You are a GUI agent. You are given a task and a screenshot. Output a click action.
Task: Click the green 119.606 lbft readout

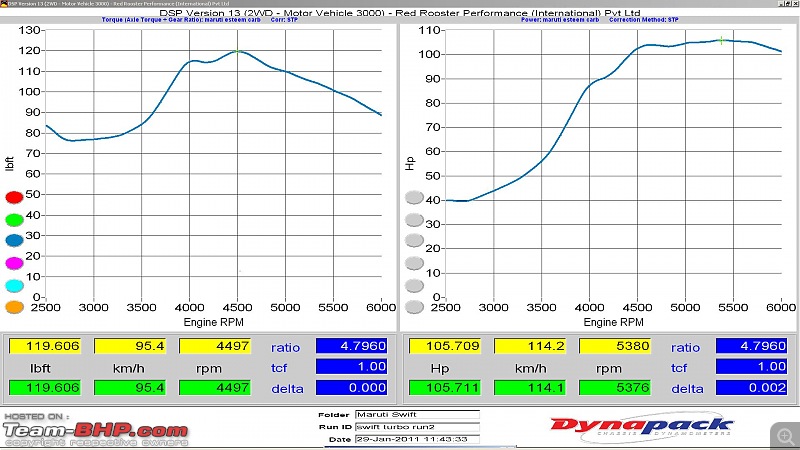pyautogui.click(x=45, y=388)
